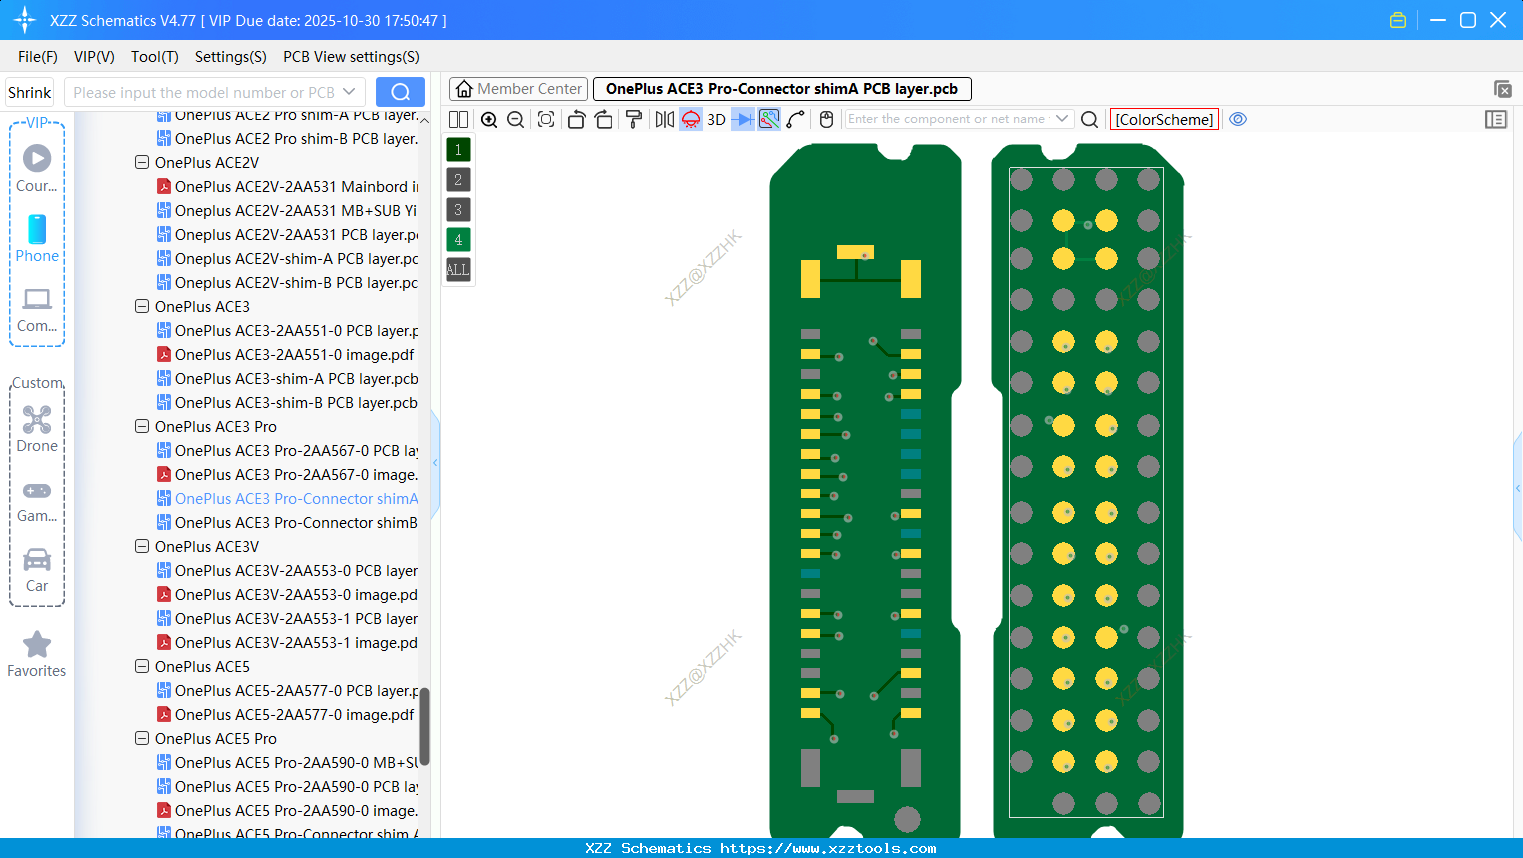Toggle the red highlighted toolbar icon
Image resolution: width=1523 pixels, height=858 pixels.
click(x=691, y=120)
